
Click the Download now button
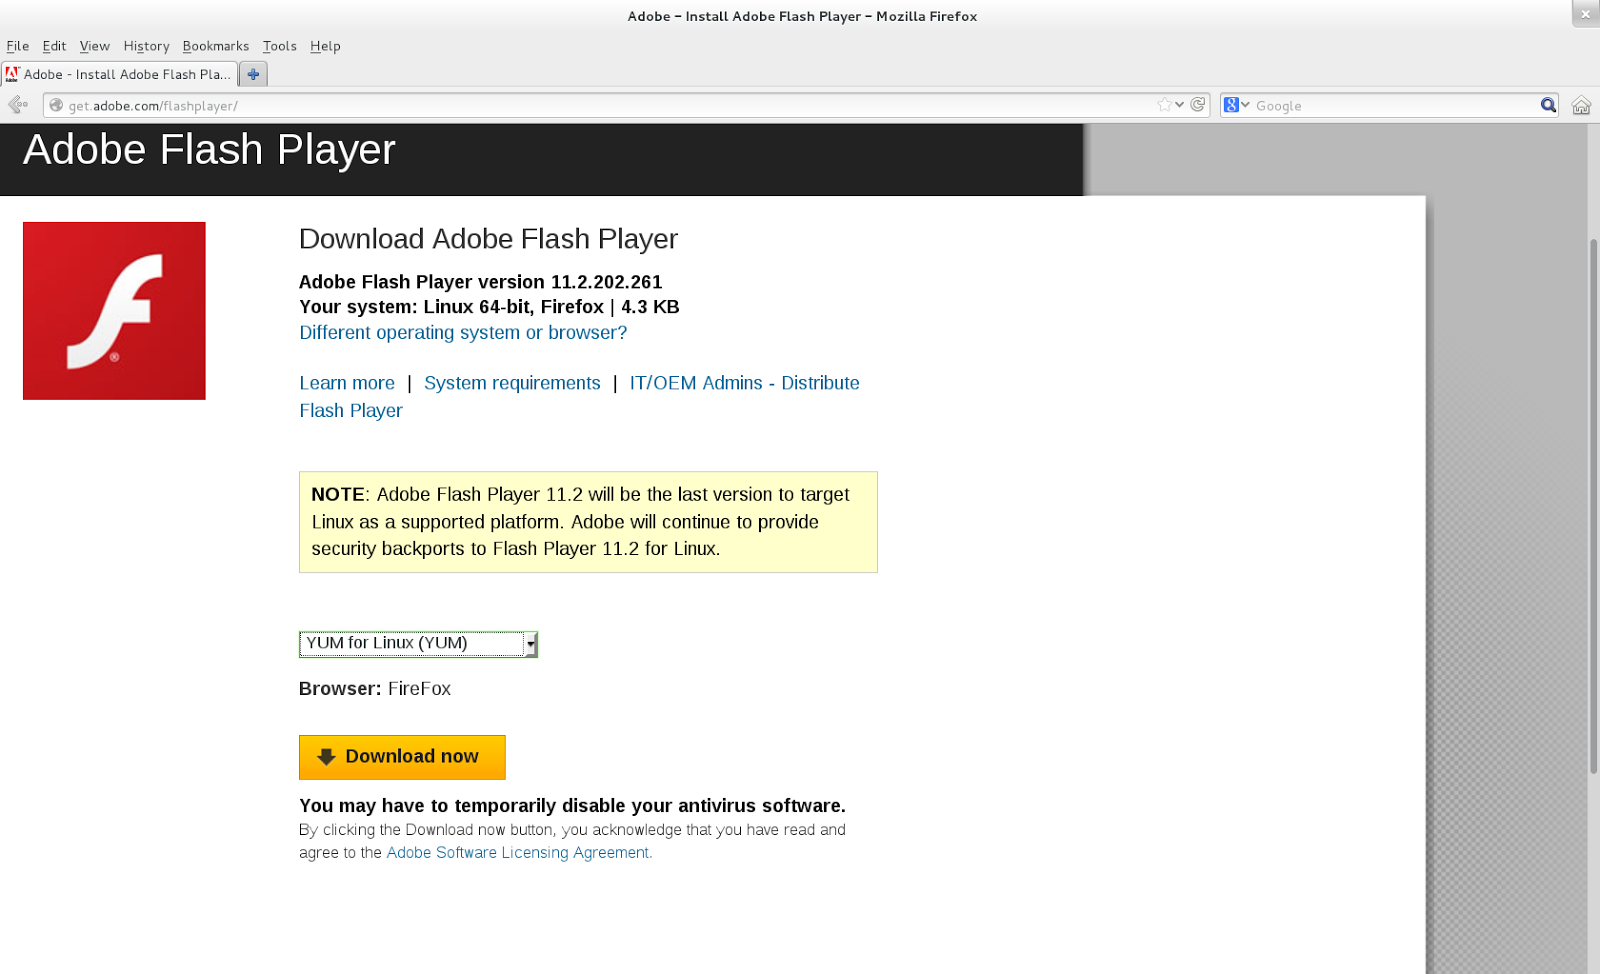(x=402, y=757)
